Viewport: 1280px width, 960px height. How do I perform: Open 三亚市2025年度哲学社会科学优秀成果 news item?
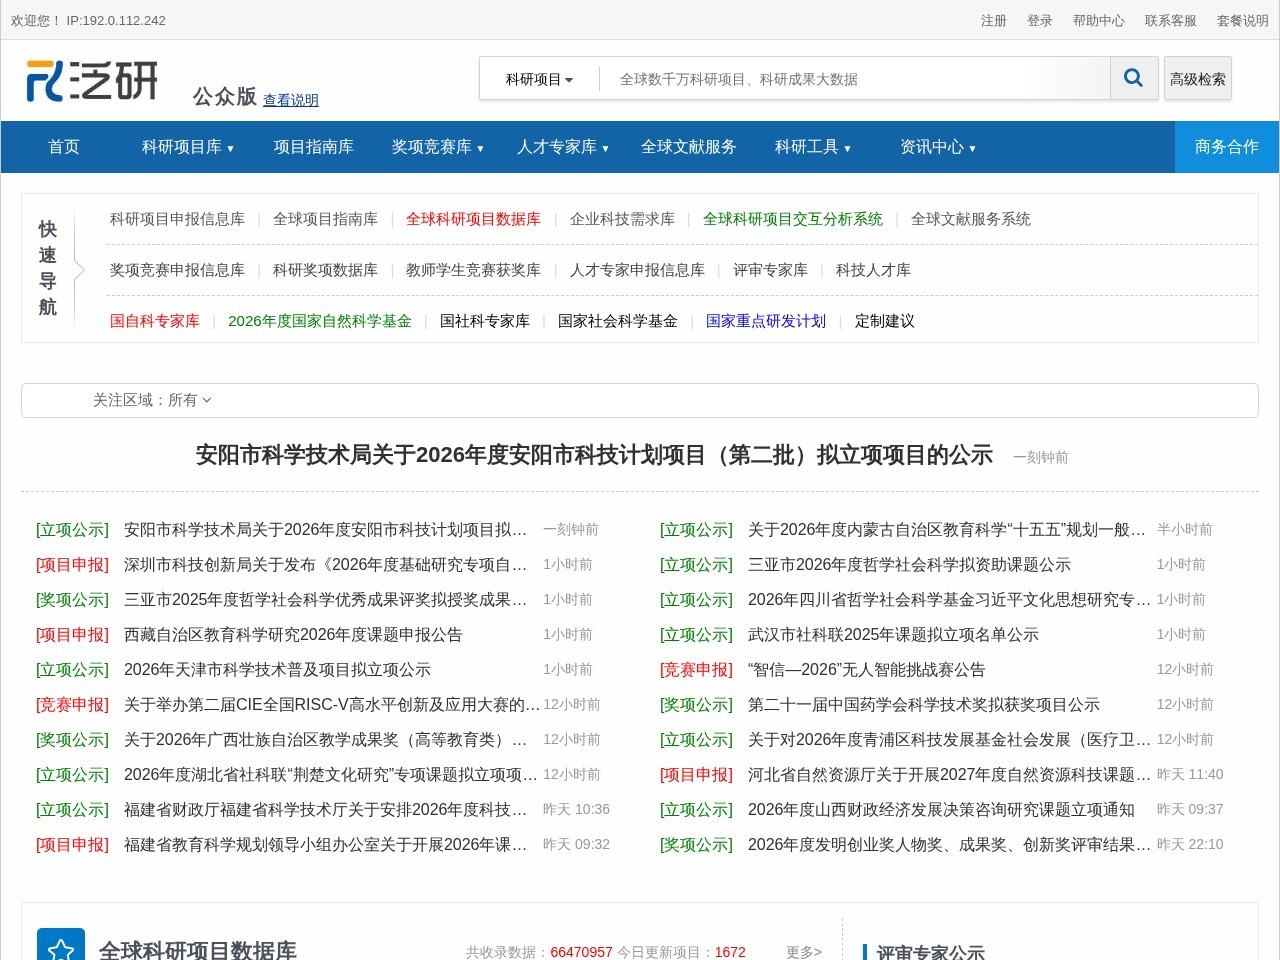tap(325, 600)
